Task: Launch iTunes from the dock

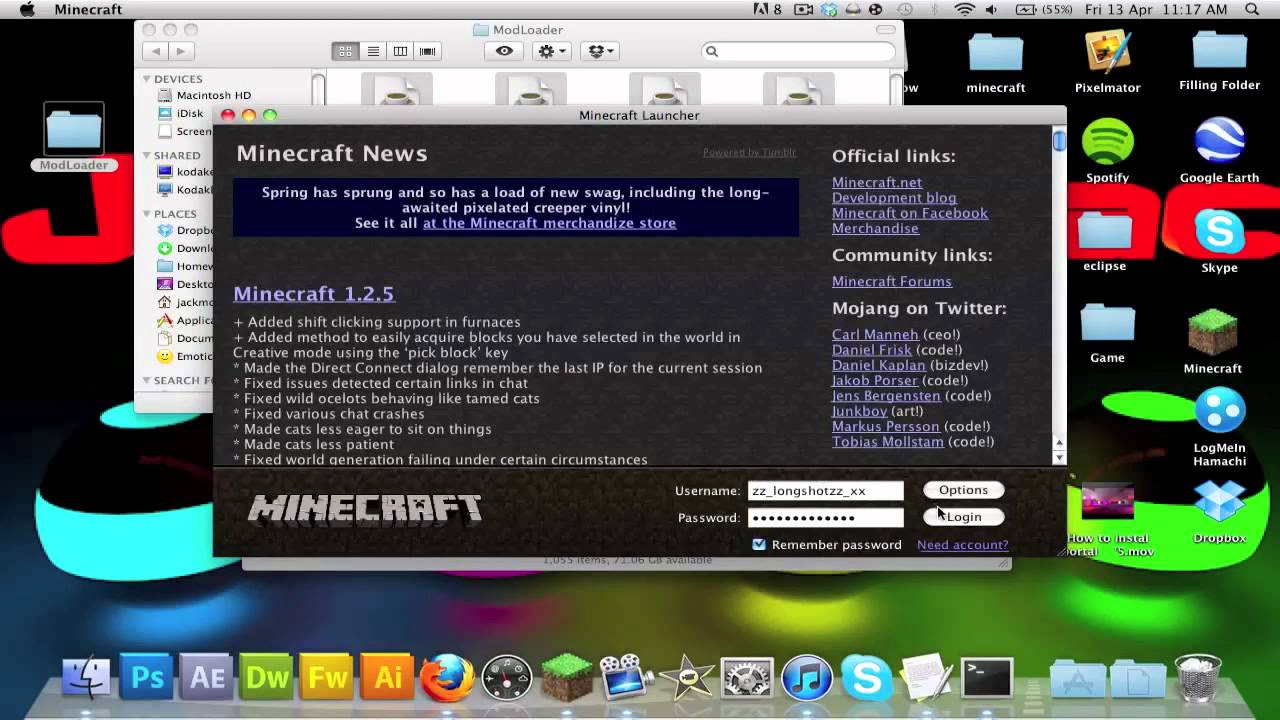Action: tap(807, 677)
